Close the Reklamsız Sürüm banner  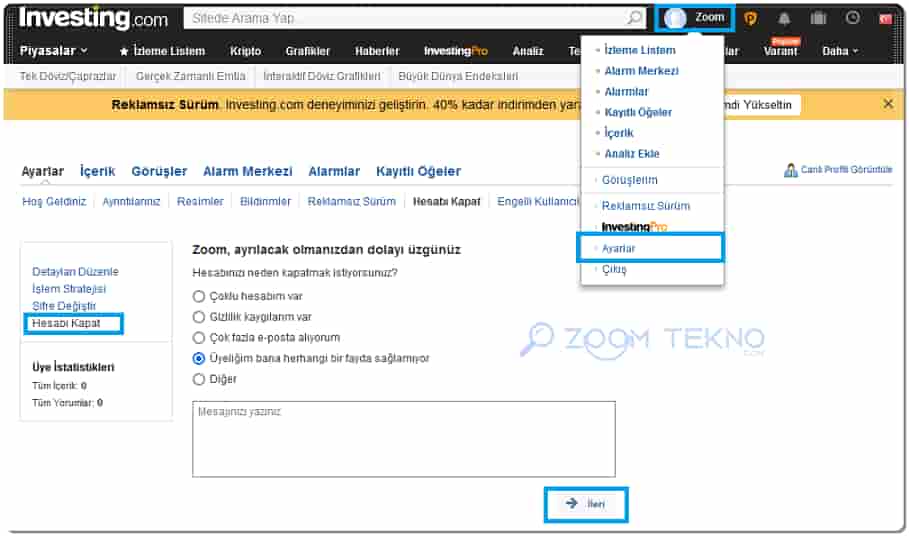(x=888, y=104)
